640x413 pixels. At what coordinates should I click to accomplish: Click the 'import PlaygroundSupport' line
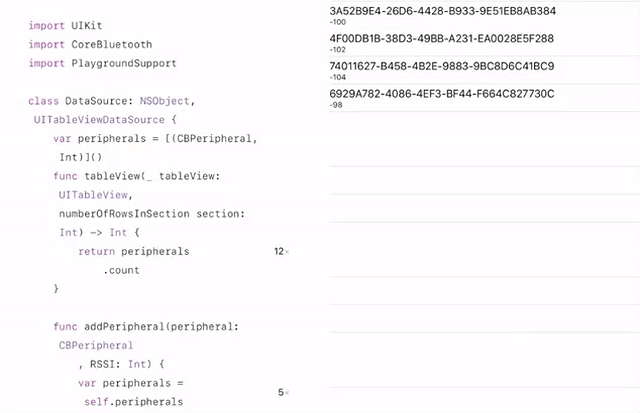point(102,63)
